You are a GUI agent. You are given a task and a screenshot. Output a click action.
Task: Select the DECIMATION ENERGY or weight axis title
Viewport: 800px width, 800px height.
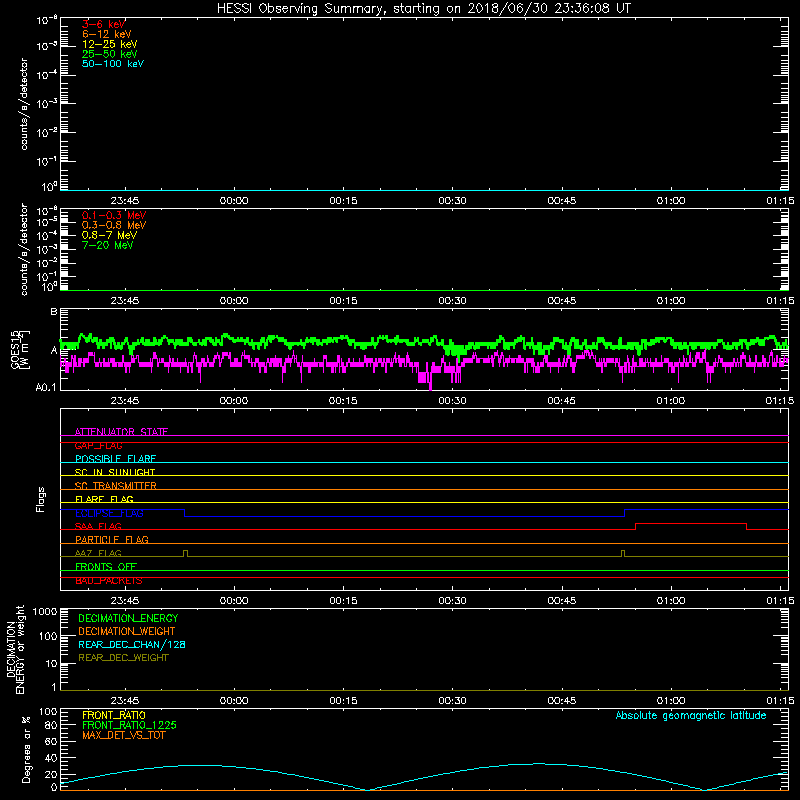15,649
